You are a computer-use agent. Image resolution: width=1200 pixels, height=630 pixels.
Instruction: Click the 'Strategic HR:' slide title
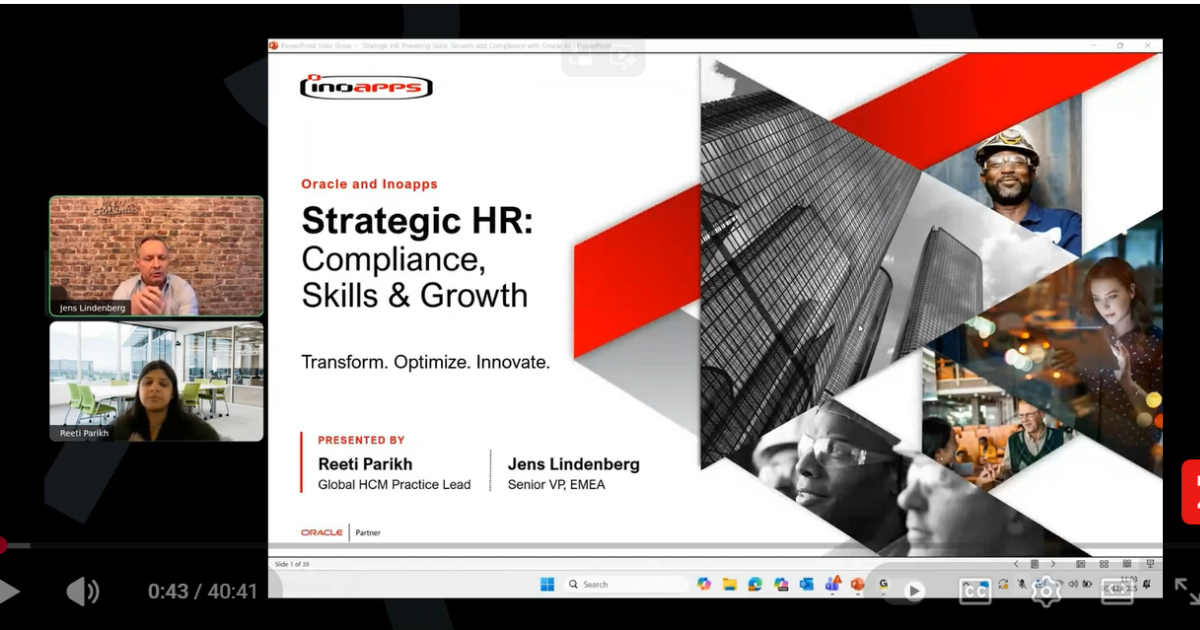(x=418, y=220)
